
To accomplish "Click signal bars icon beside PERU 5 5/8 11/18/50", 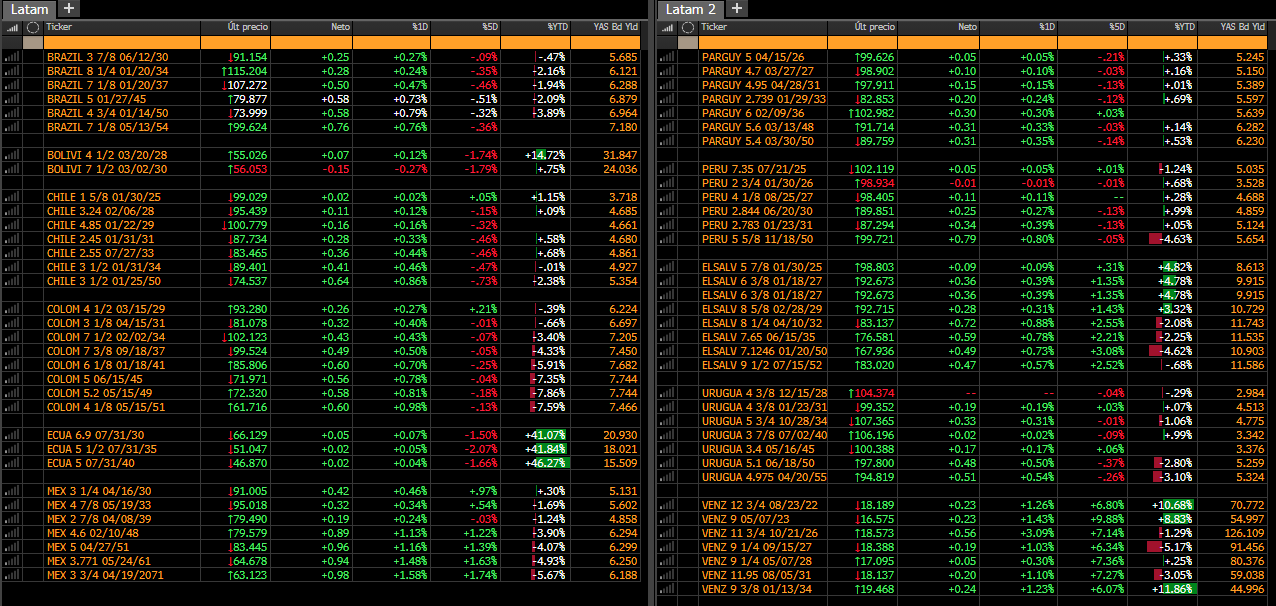I will click(667, 239).
